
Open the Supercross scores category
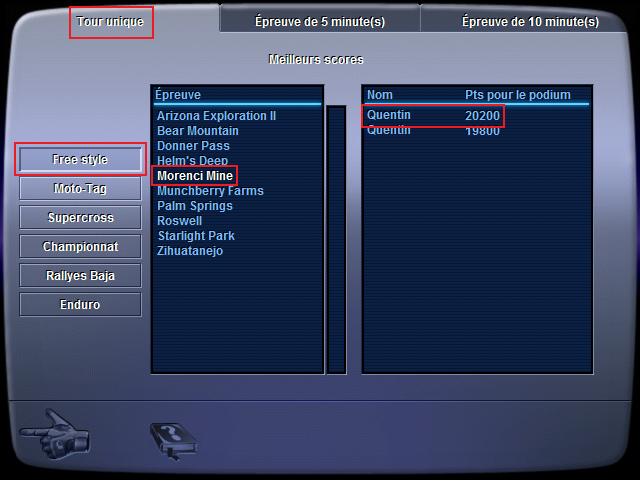click(x=80, y=218)
